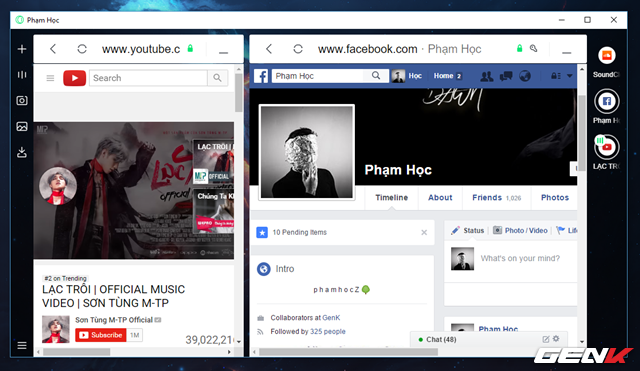Click the LẠC TRÔI video title text
640x371 pixels.
[x=113, y=296]
